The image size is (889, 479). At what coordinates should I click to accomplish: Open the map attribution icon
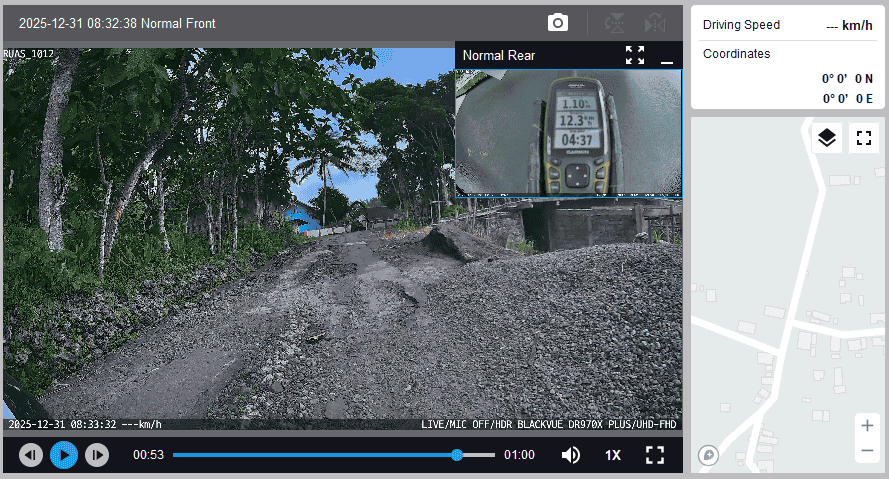tap(709, 455)
